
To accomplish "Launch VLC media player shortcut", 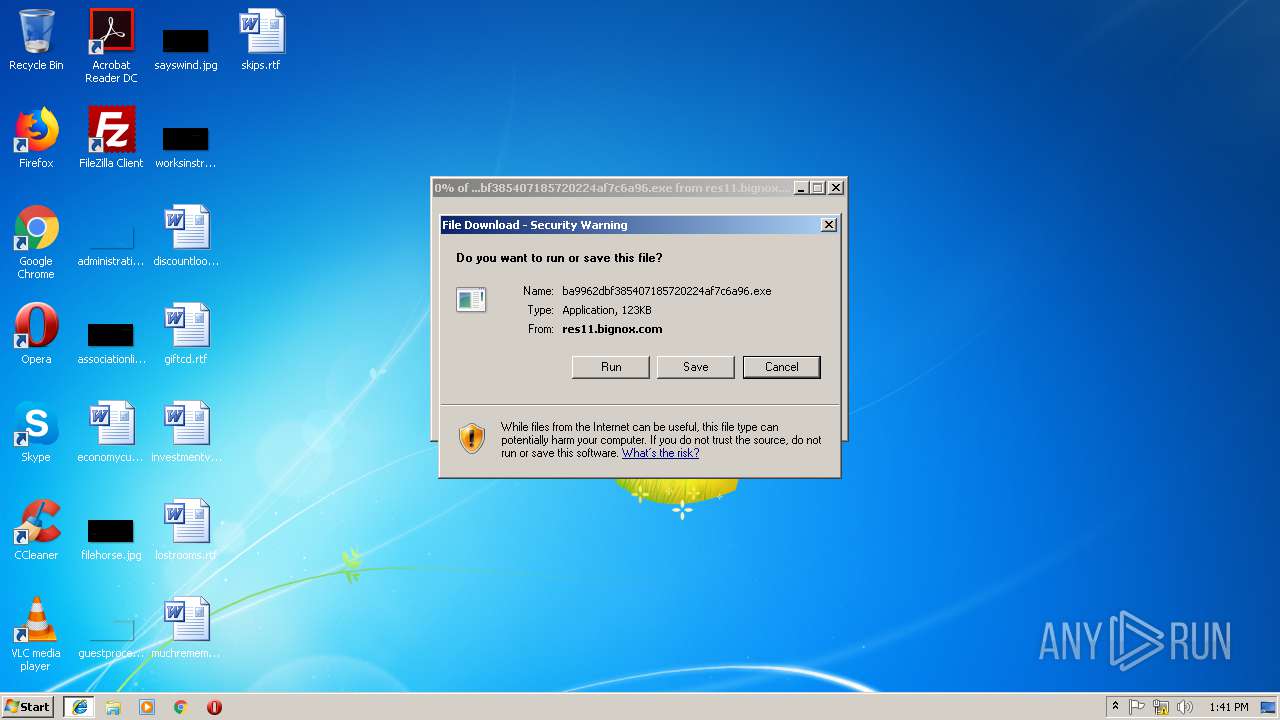I will 36,634.
